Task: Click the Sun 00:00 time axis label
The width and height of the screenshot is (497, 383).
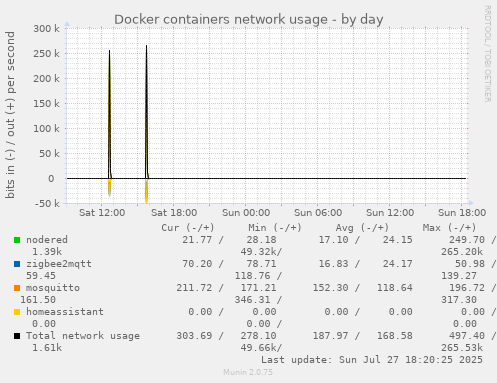Action: pos(246,213)
